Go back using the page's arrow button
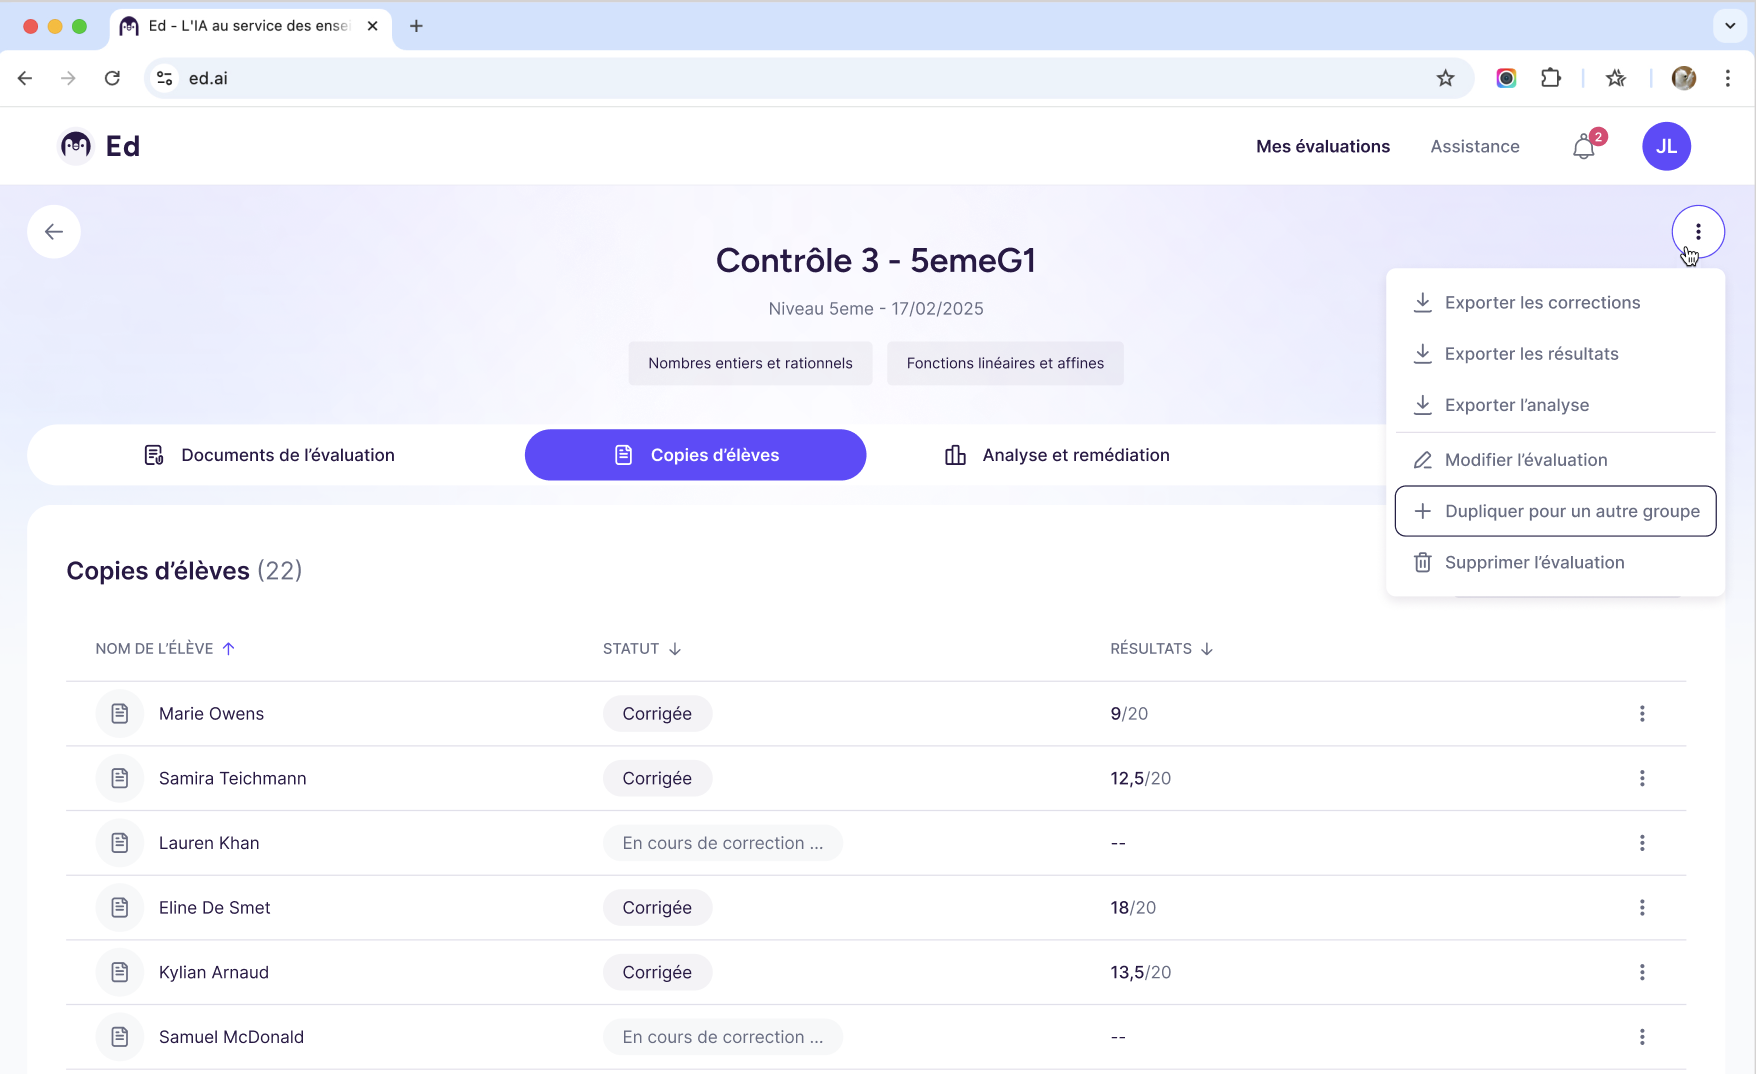The height and width of the screenshot is (1074, 1756). pos(54,232)
